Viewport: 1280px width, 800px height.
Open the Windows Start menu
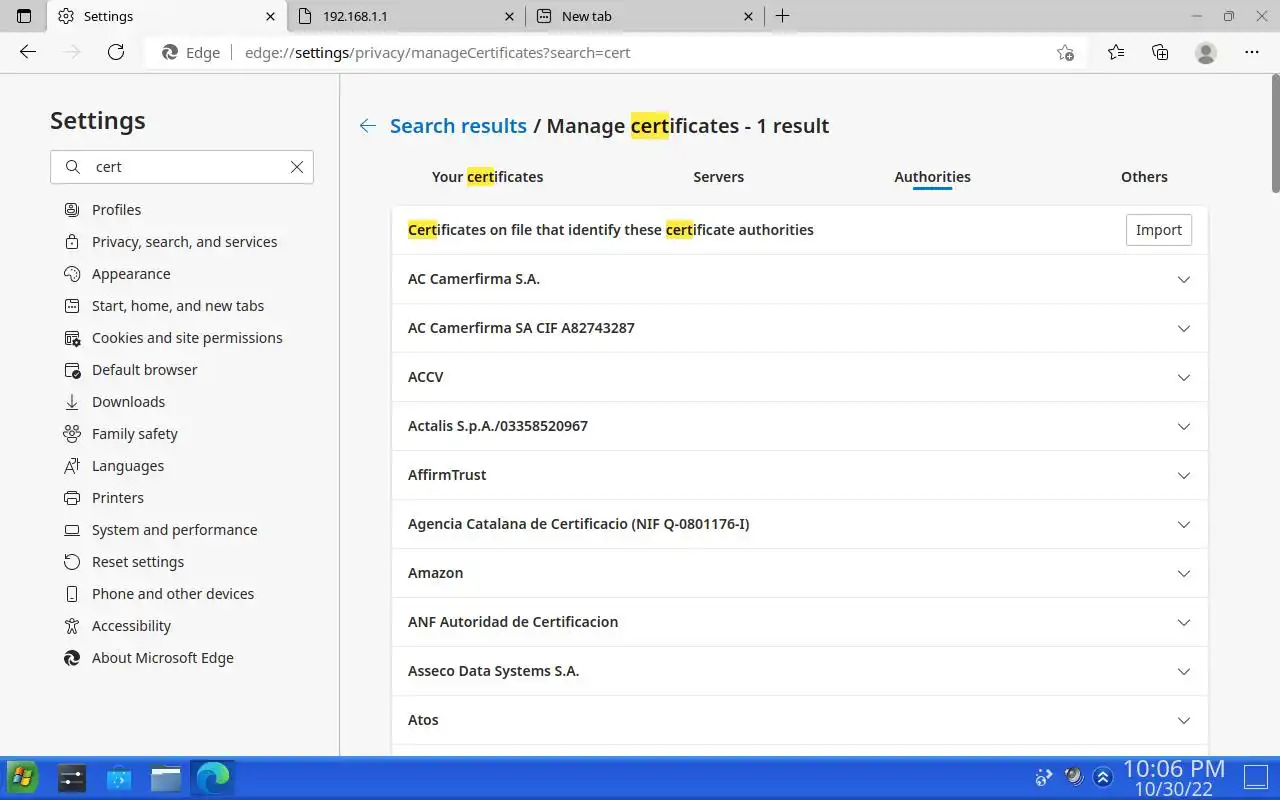tap(22, 777)
